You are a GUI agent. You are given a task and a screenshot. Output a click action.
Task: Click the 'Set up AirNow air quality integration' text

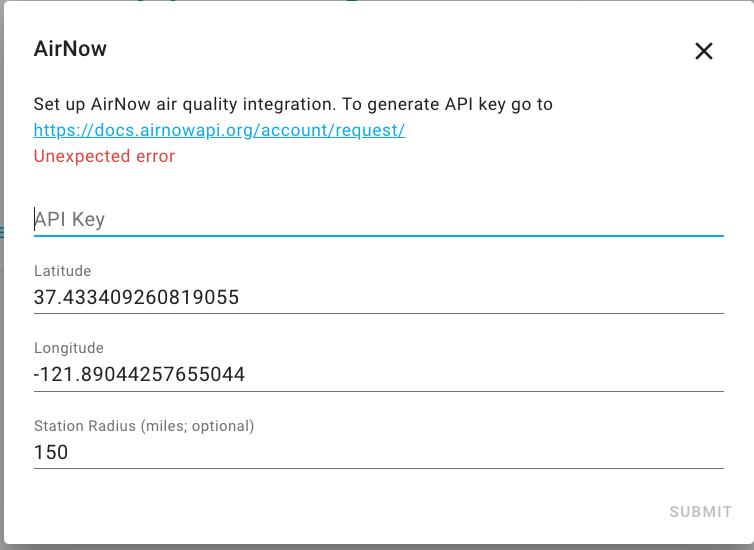pyautogui.click(x=185, y=104)
